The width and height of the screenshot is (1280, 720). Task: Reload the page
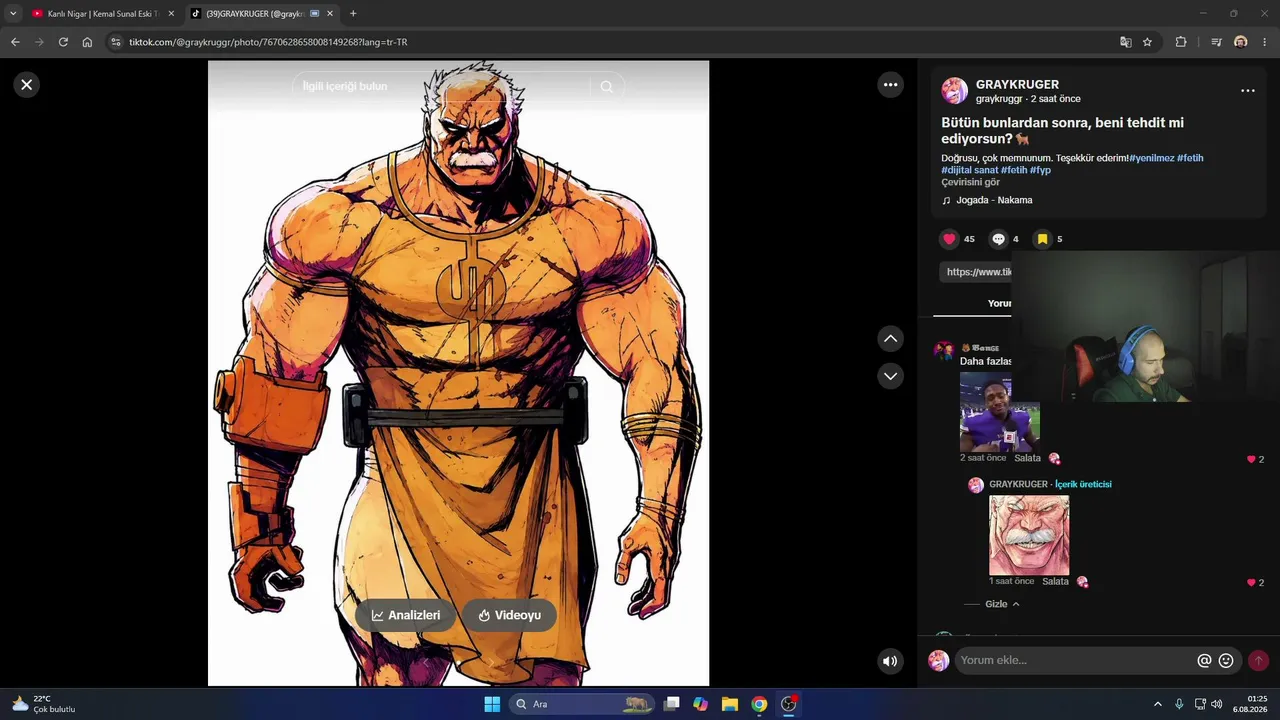click(x=63, y=42)
